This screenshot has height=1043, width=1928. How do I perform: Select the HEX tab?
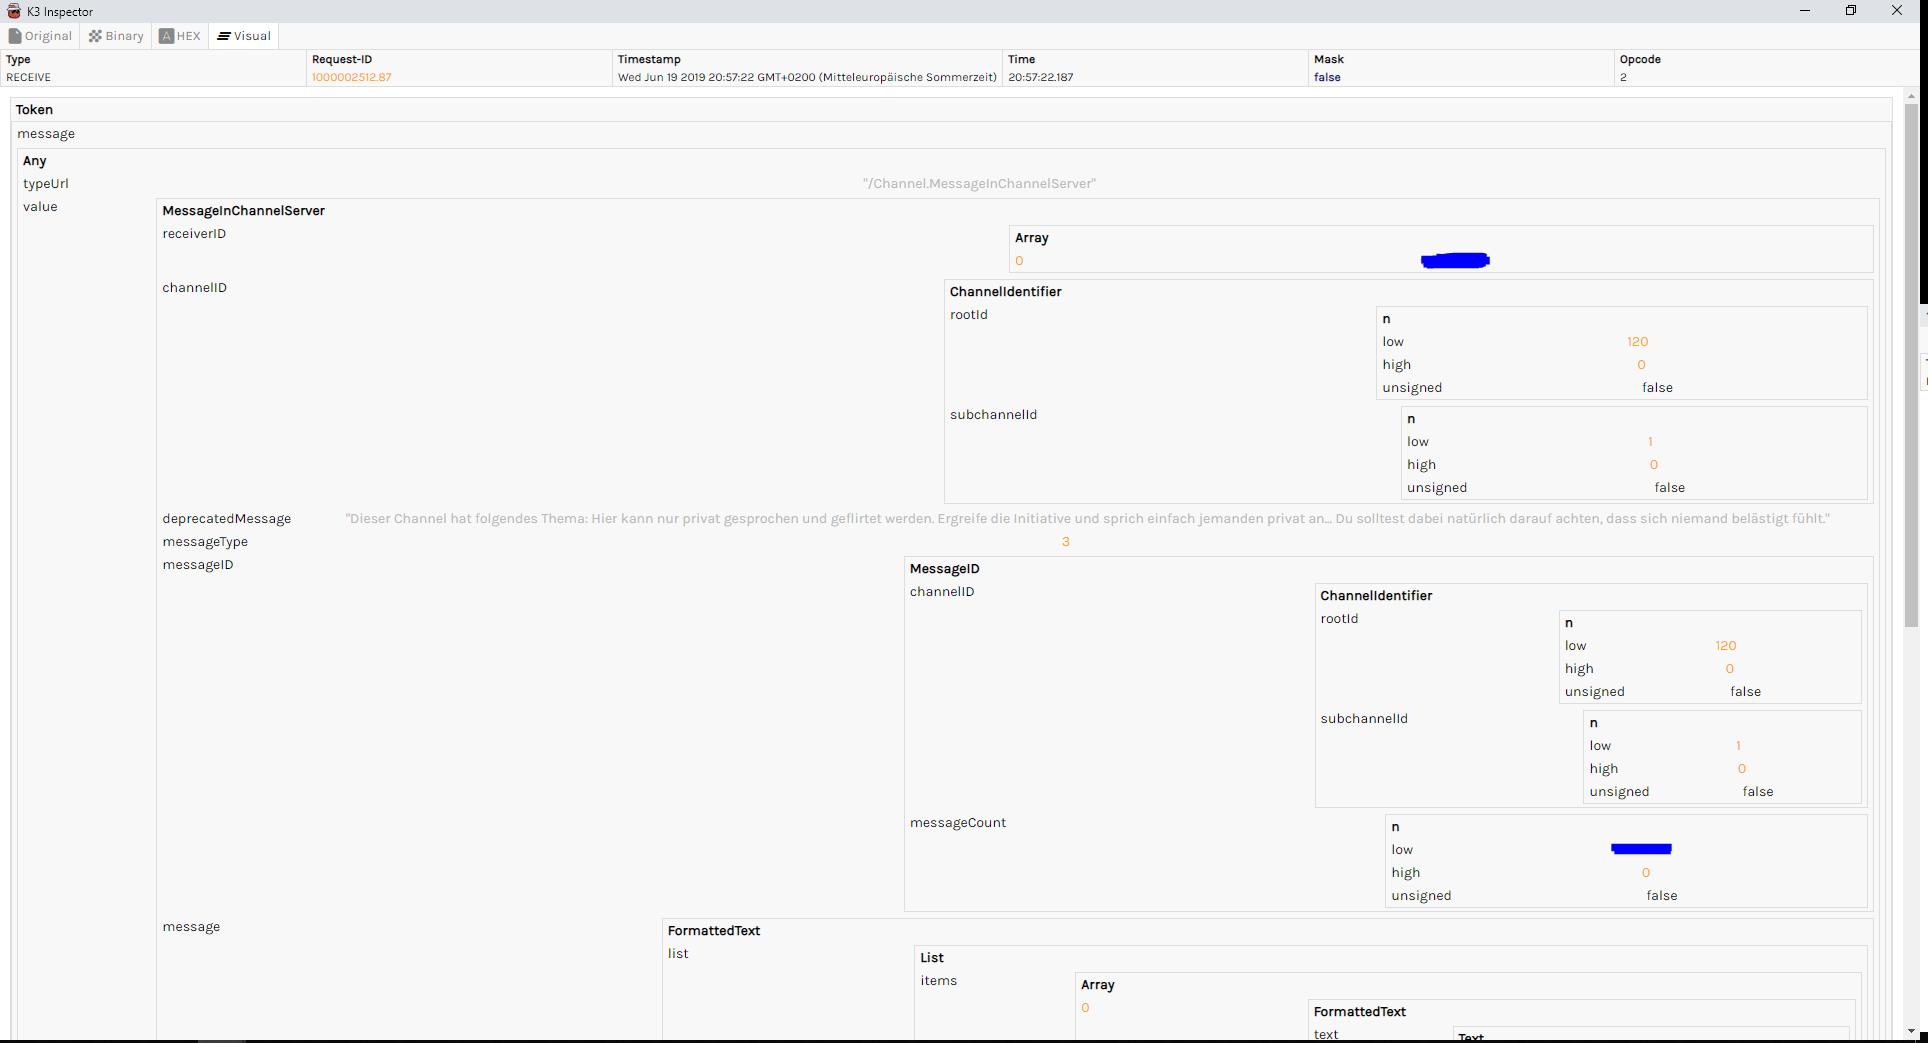click(x=180, y=36)
